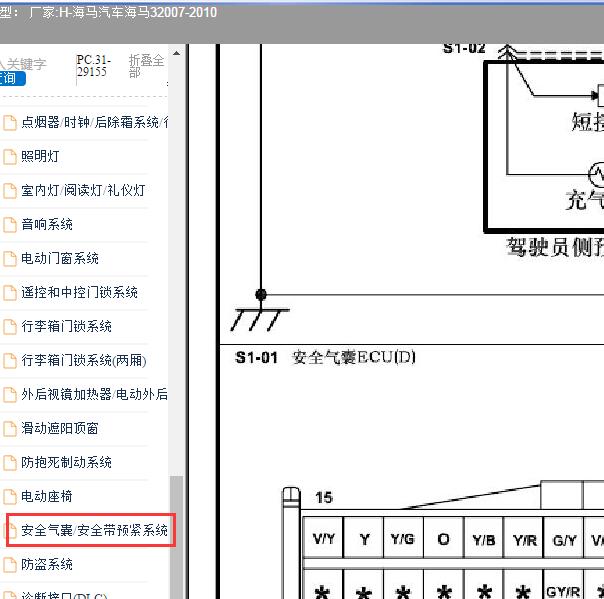The image size is (604, 599).
Task: Click the blue 查询 search button
Action: click(x=12, y=78)
